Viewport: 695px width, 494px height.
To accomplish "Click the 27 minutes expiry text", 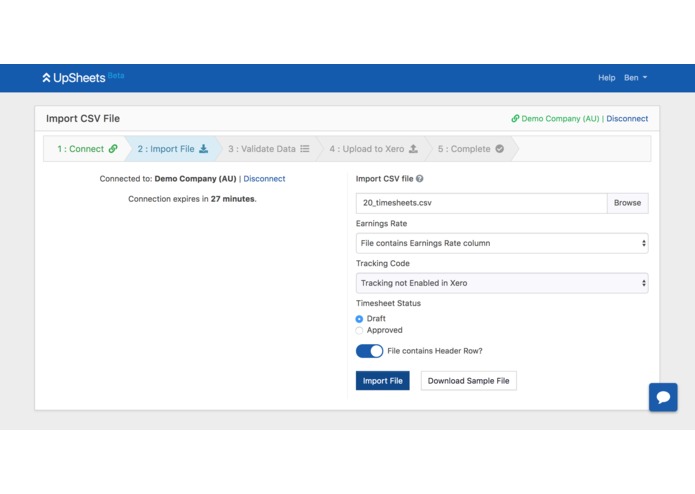I will point(233,199).
